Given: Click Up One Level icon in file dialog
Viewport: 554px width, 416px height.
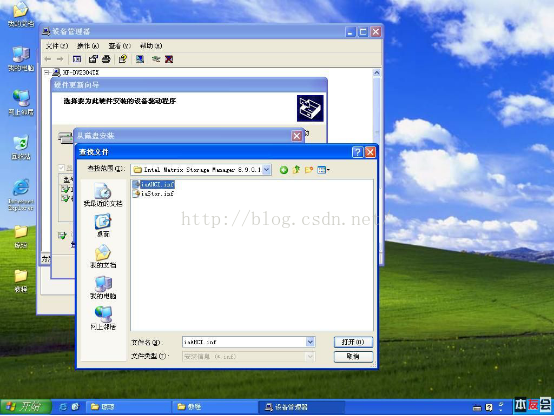Looking at the screenshot, I should point(296,170).
